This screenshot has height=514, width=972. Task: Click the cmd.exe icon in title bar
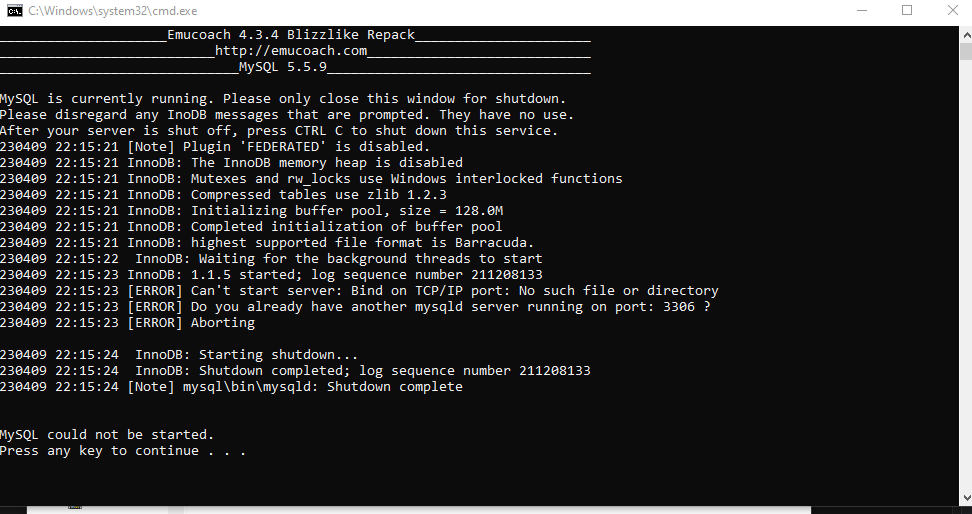tap(15, 11)
